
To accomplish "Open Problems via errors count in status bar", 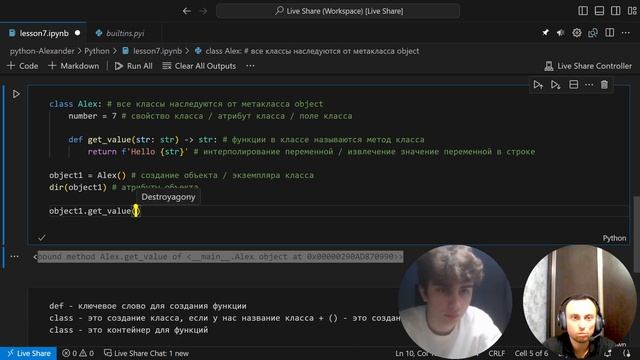I will pyautogui.click(x=69, y=353).
